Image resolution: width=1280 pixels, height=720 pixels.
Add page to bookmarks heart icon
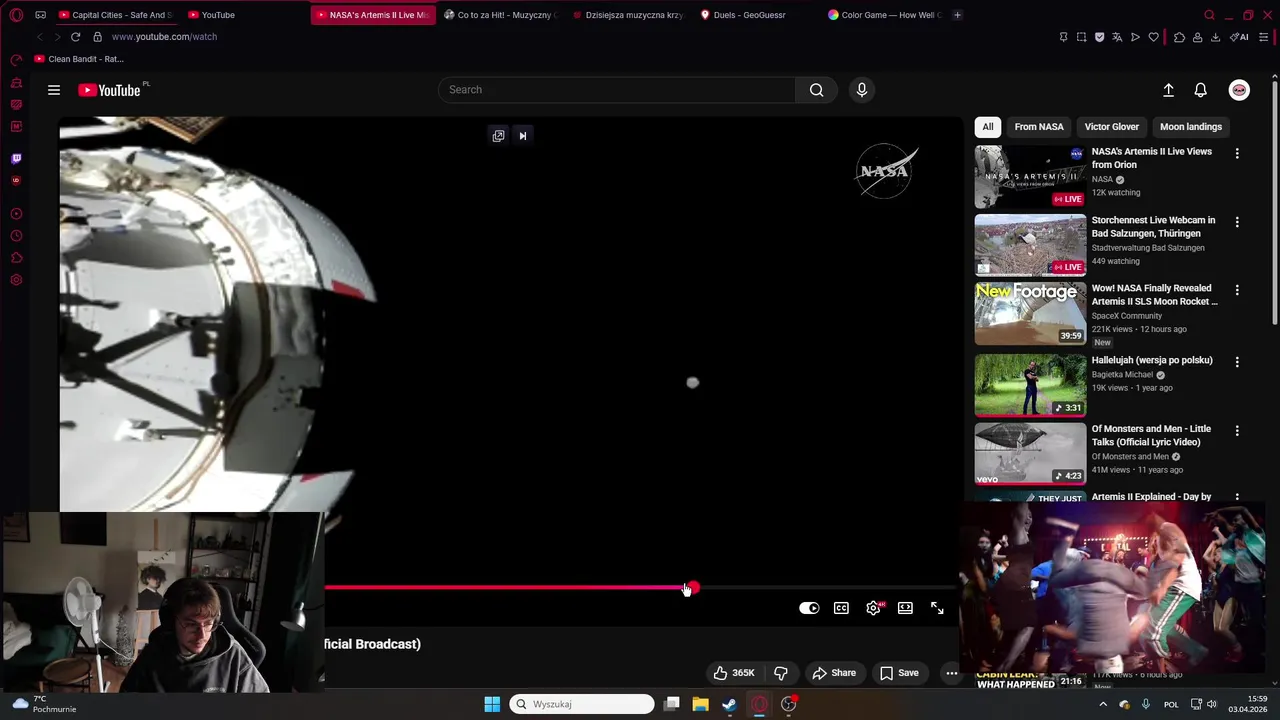coord(1153,37)
